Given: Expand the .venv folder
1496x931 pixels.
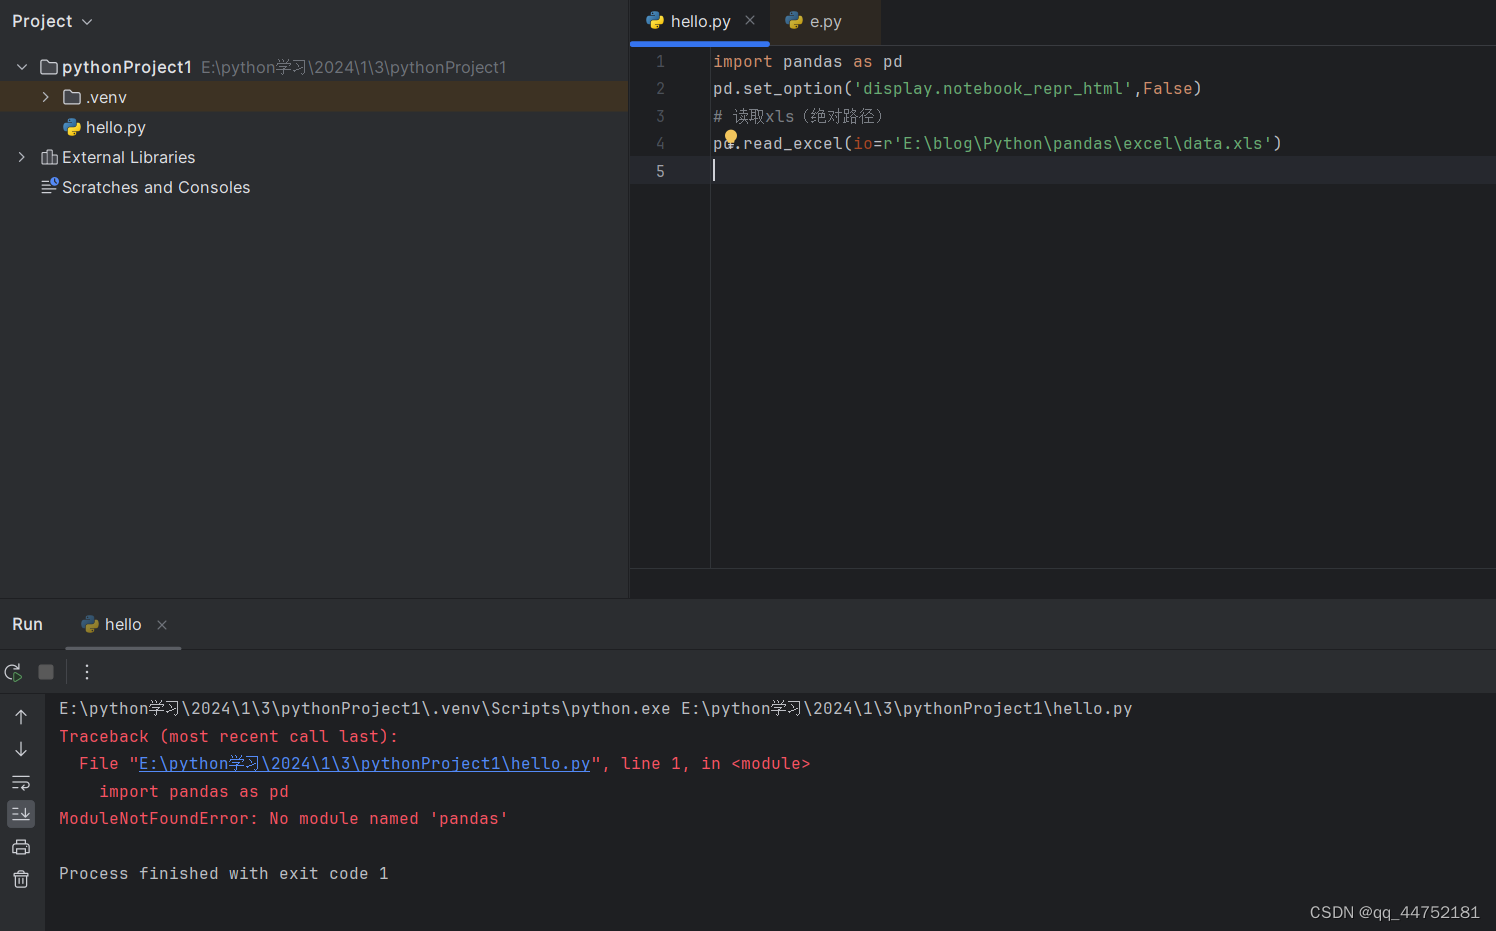Looking at the screenshot, I should pos(45,97).
